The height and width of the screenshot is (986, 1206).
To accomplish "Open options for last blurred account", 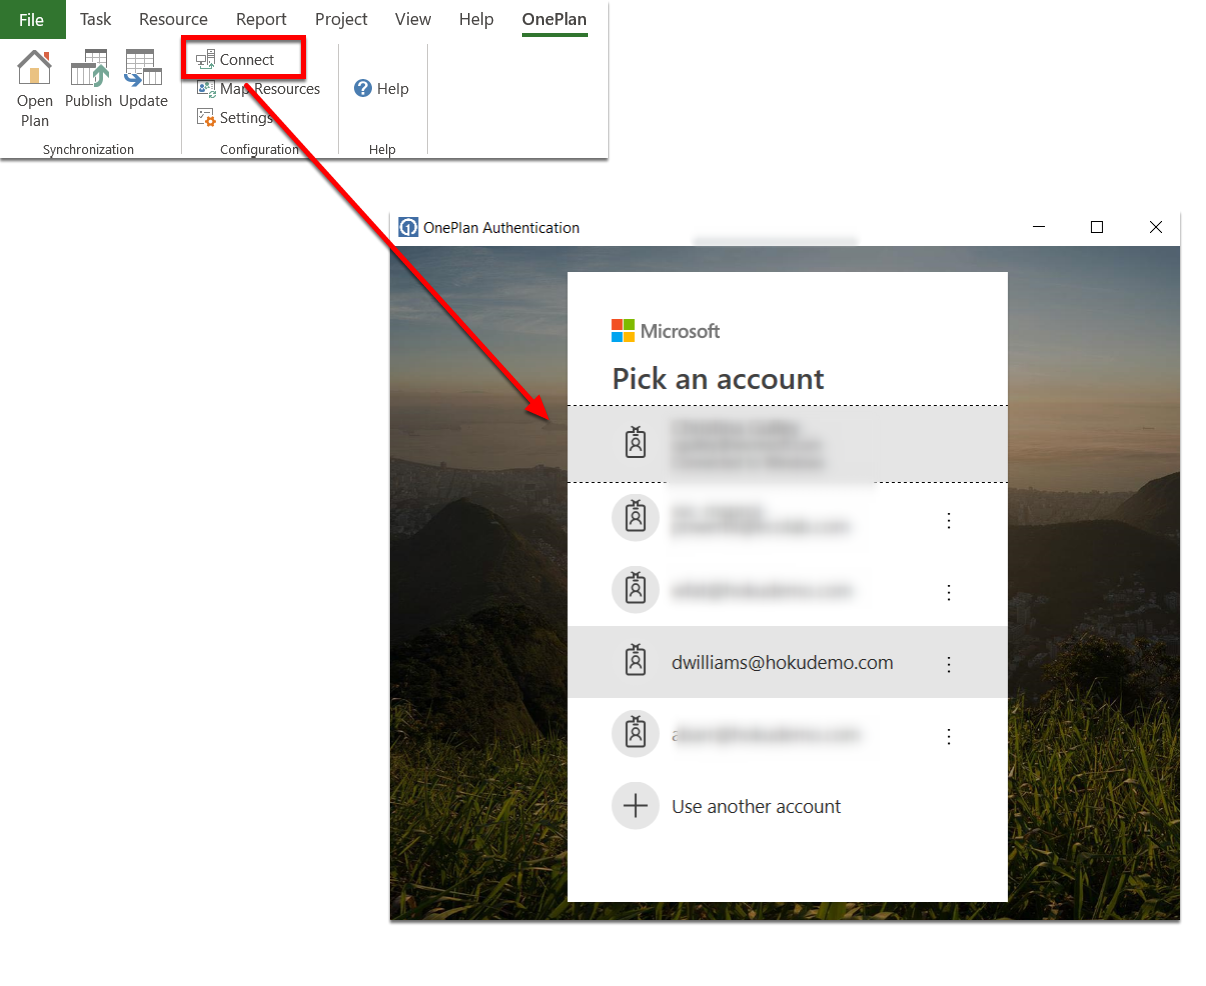I will [949, 736].
